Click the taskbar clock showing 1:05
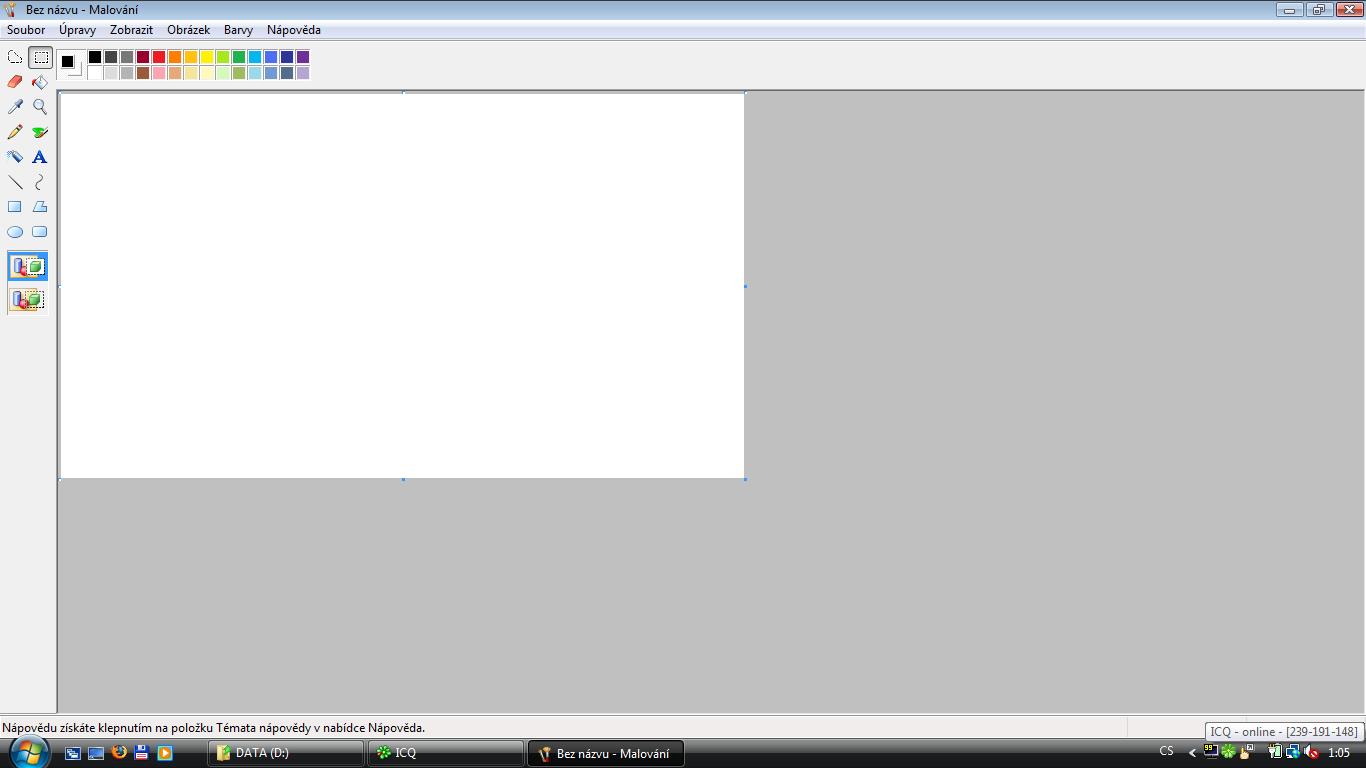 coord(1339,753)
